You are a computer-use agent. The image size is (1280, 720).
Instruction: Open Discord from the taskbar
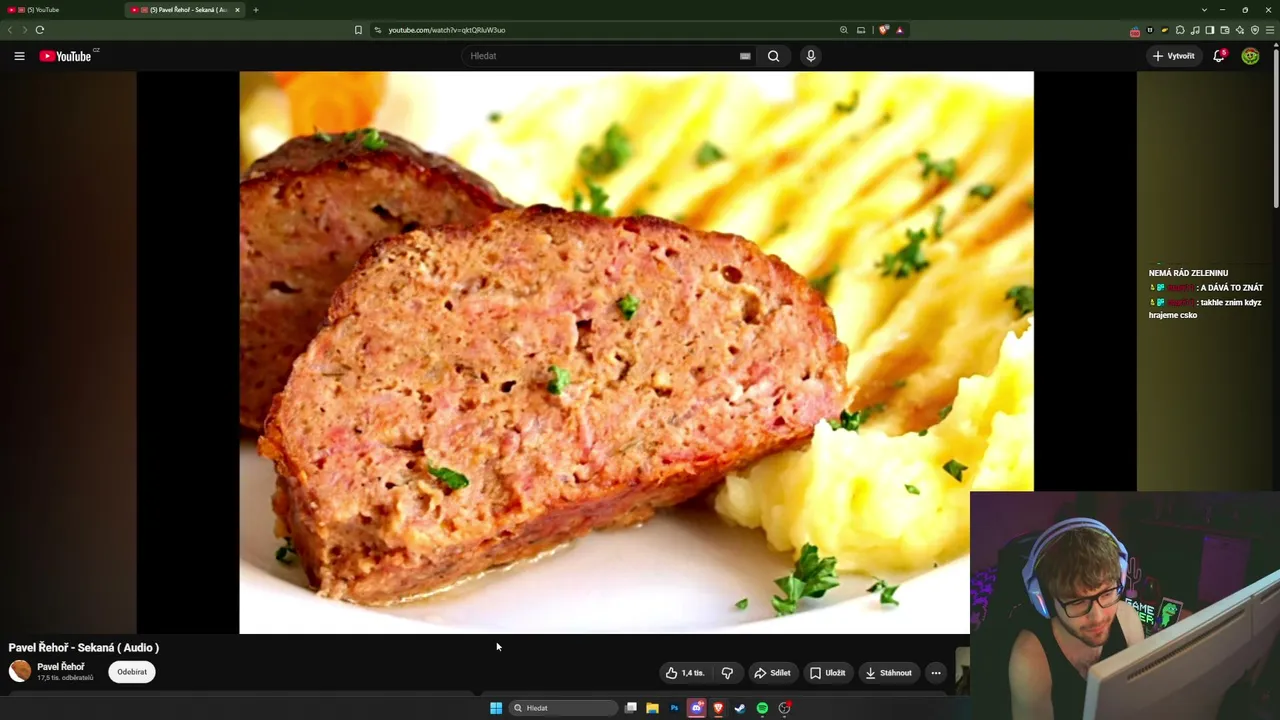pyautogui.click(x=696, y=708)
